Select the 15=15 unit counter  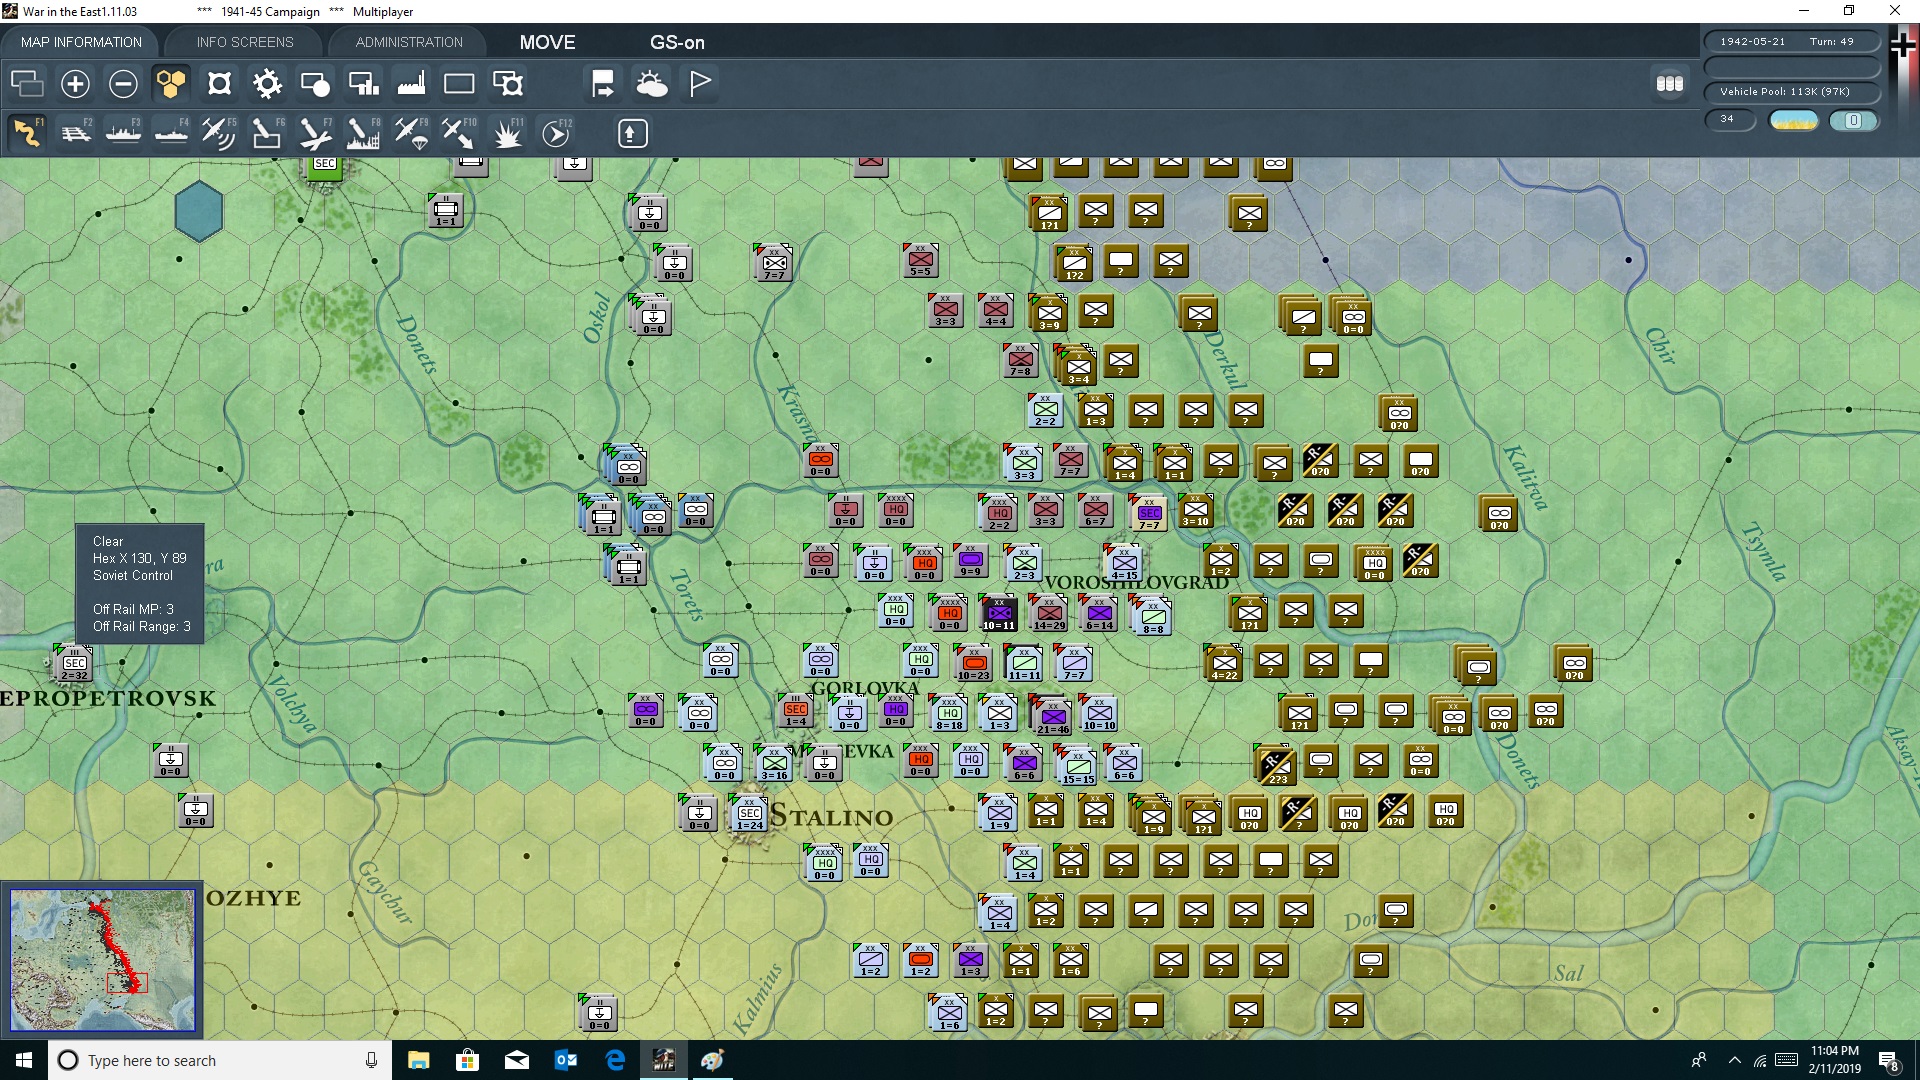pos(1078,766)
